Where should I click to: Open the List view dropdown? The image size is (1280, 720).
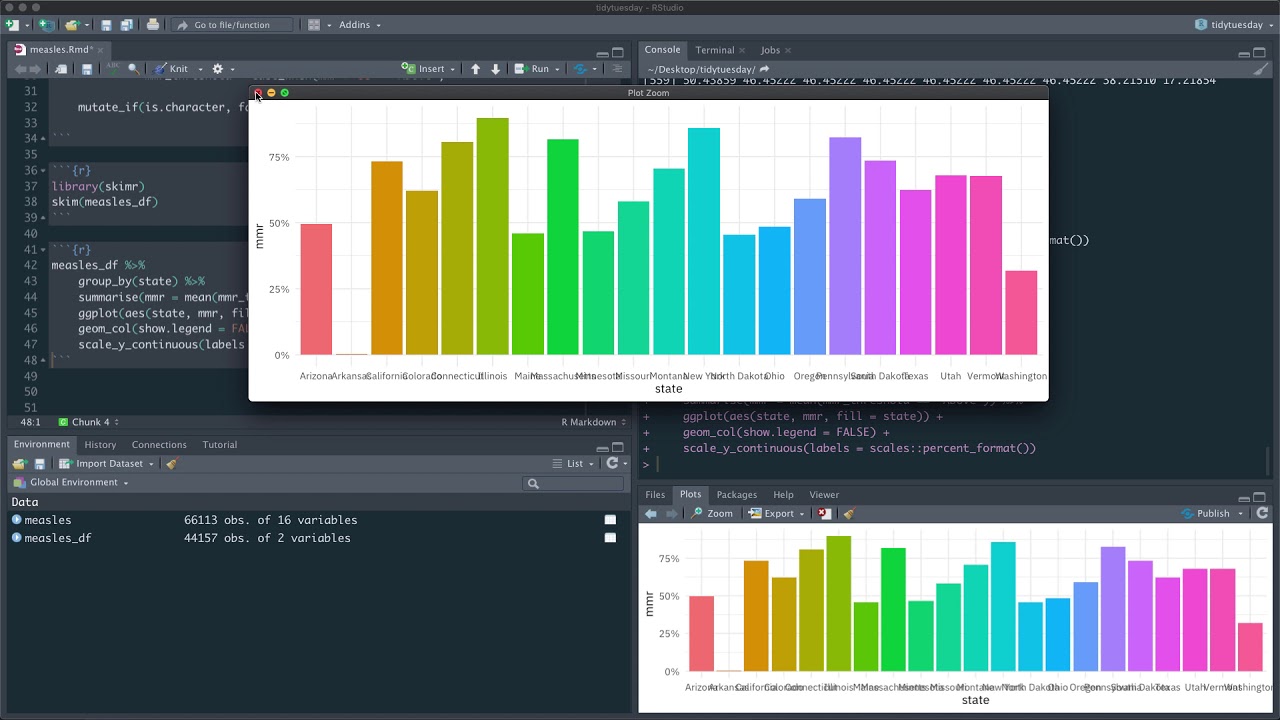pos(574,464)
